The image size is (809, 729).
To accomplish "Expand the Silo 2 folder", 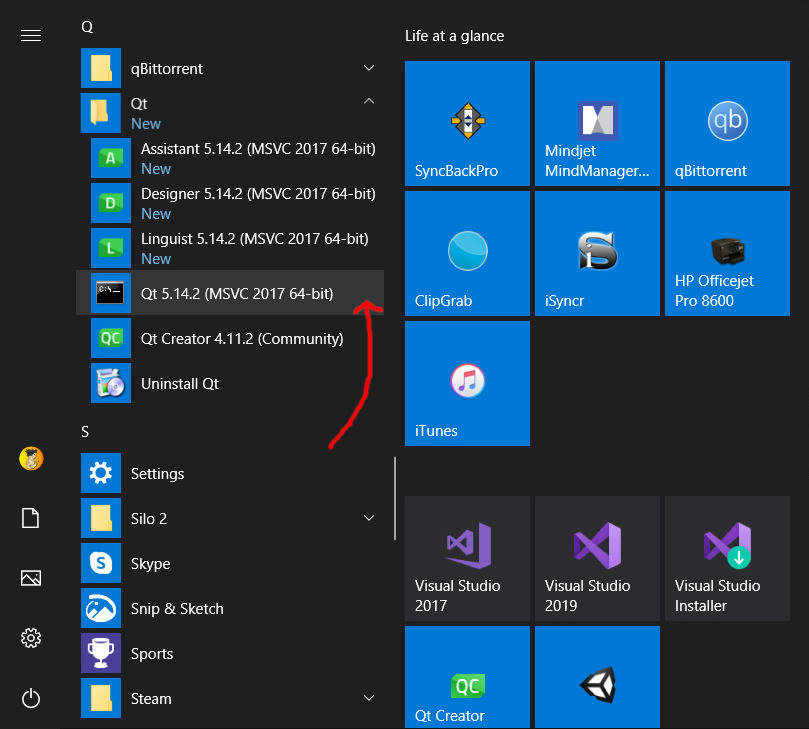I will 369,518.
